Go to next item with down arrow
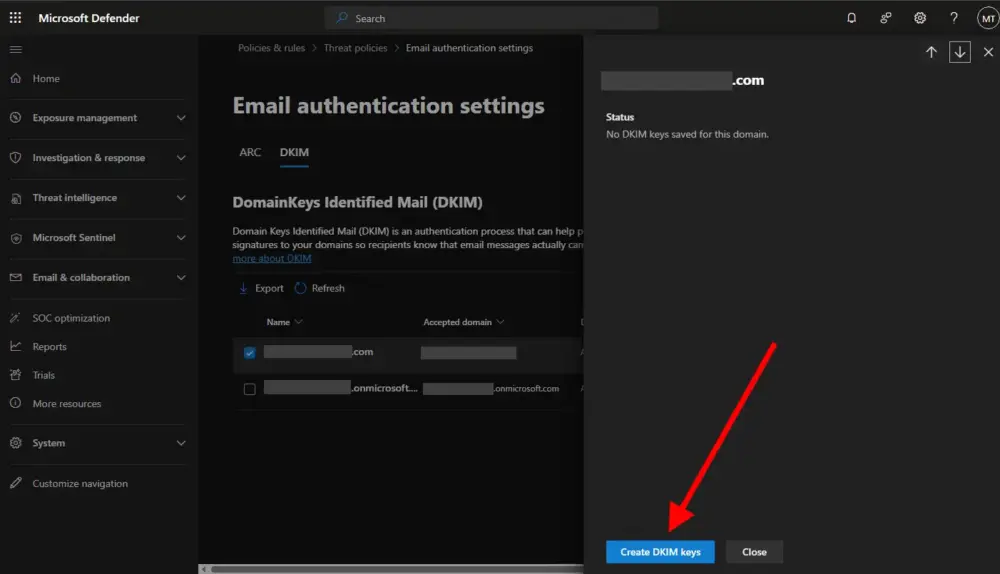This screenshot has width=1000, height=574. click(960, 52)
